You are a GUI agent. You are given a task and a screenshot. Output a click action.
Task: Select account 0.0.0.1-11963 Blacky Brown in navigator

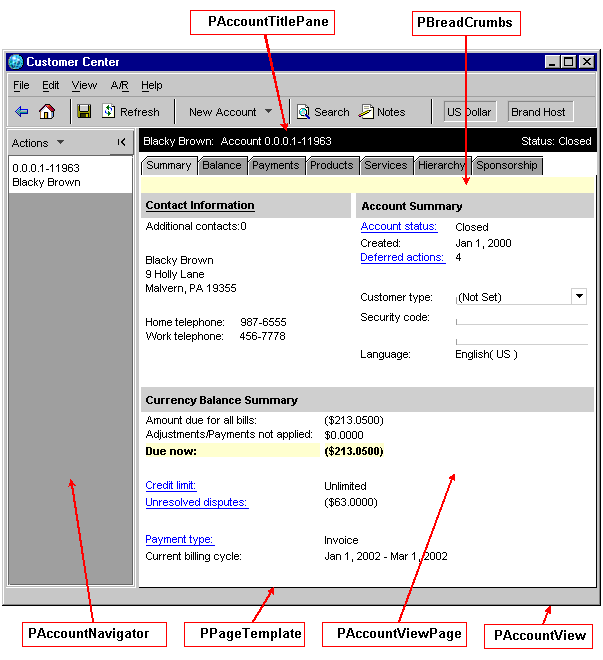click(70, 175)
